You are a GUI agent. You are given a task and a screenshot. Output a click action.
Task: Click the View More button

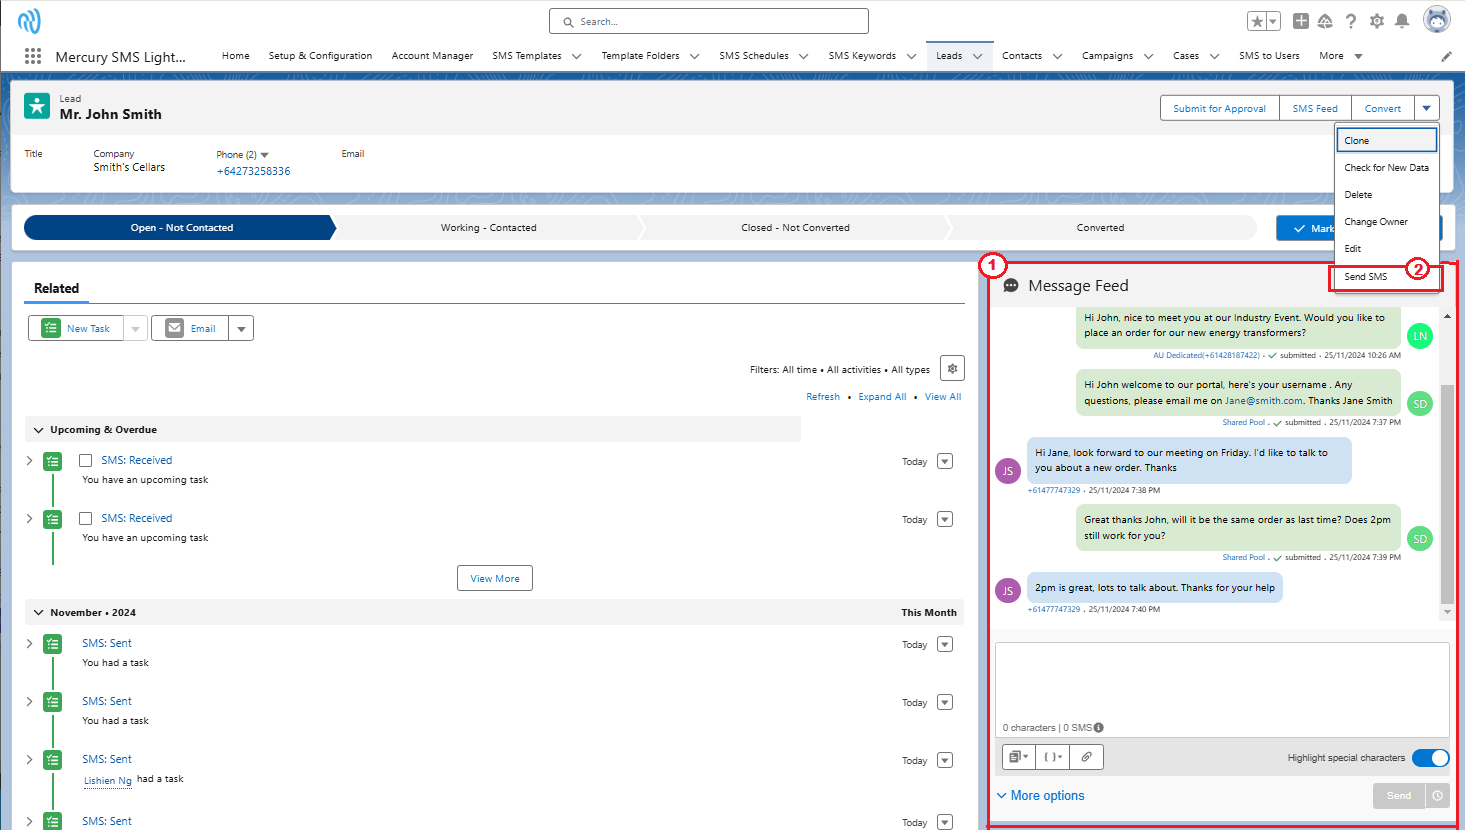(x=495, y=578)
